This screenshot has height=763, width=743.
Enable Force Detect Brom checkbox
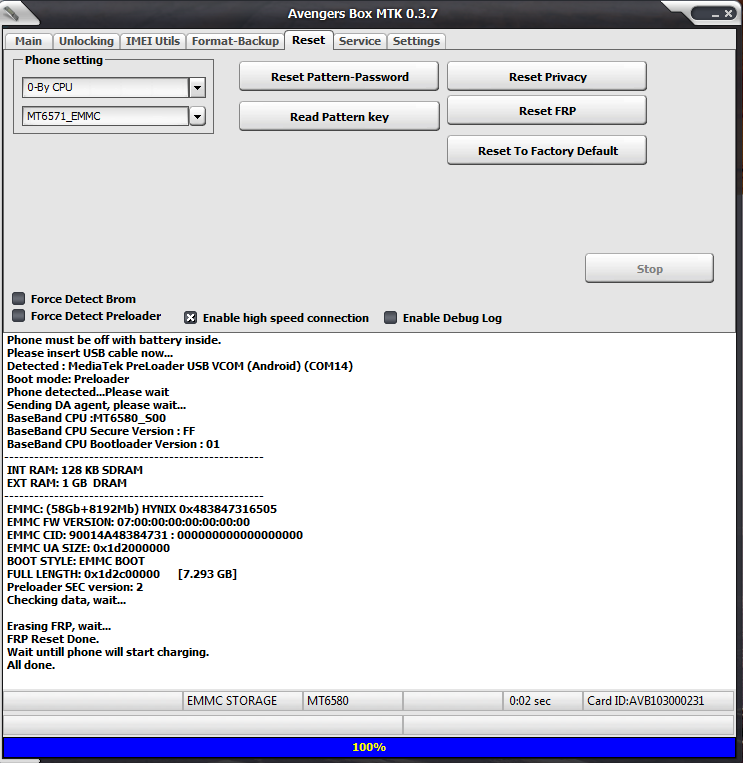pyautogui.click(x=18, y=298)
